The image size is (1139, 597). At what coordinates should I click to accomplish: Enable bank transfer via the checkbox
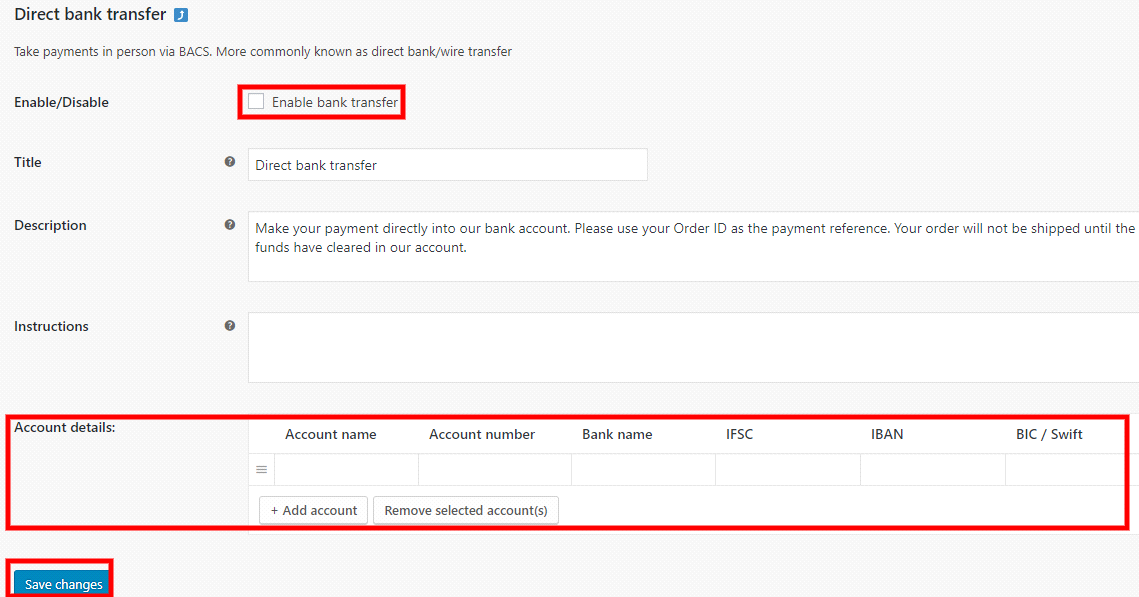pyautogui.click(x=256, y=101)
